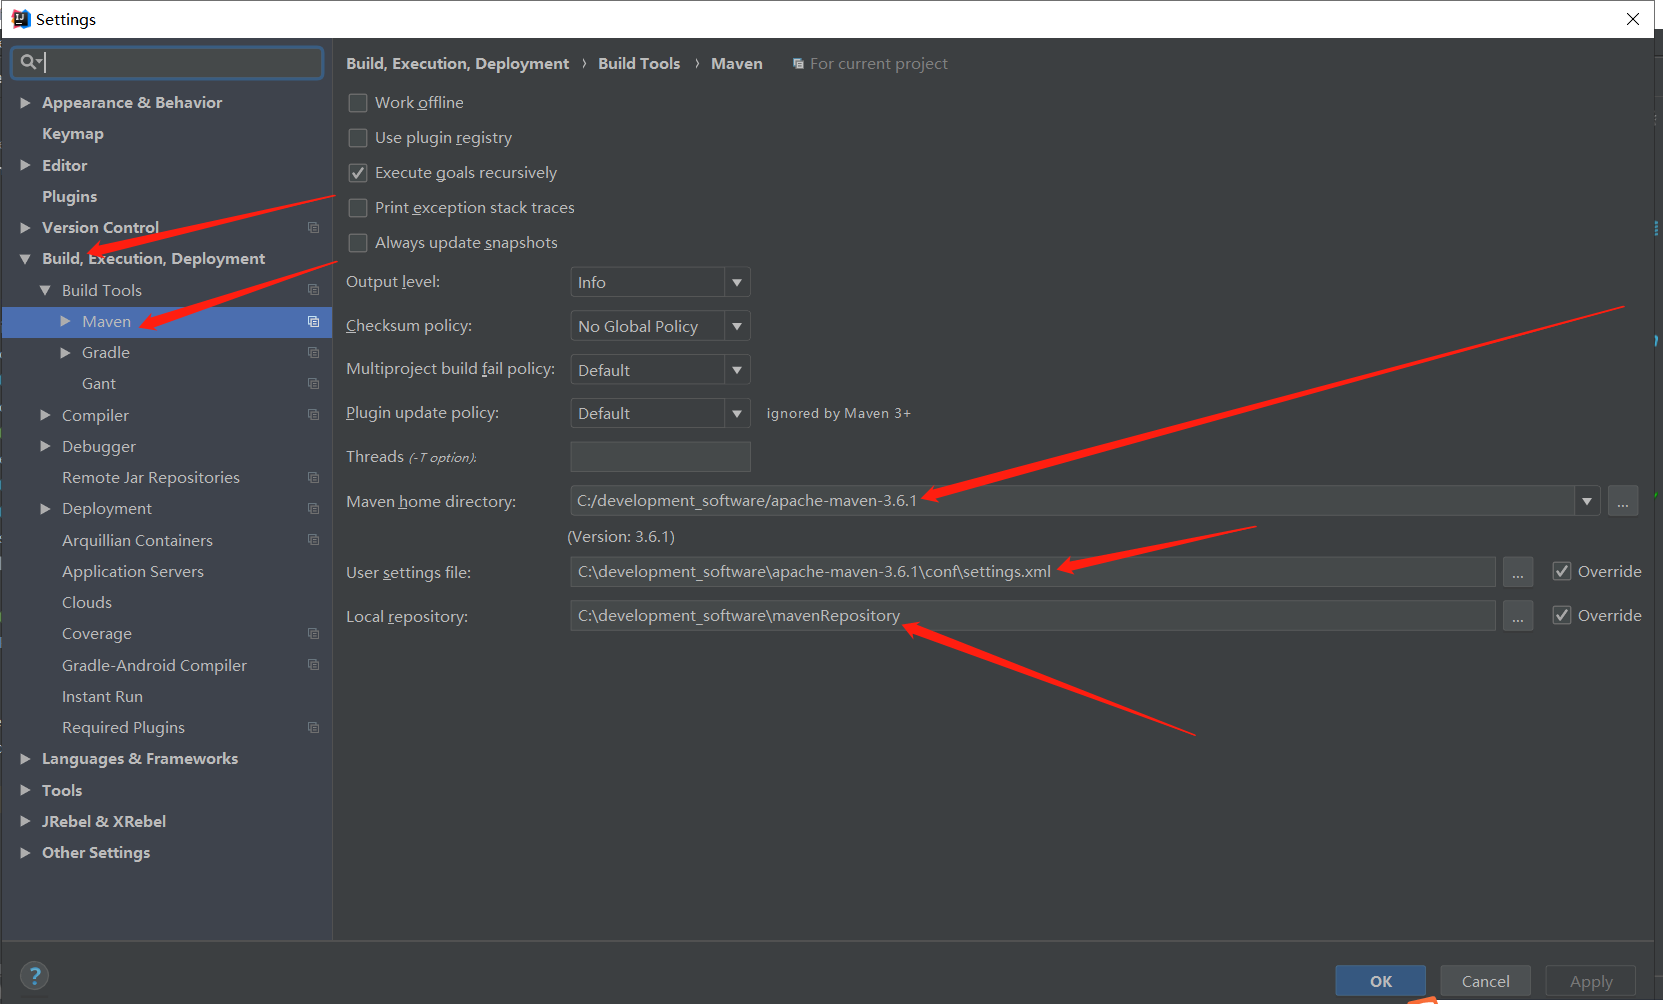
Task: Click the Threads input field
Action: click(660, 457)
